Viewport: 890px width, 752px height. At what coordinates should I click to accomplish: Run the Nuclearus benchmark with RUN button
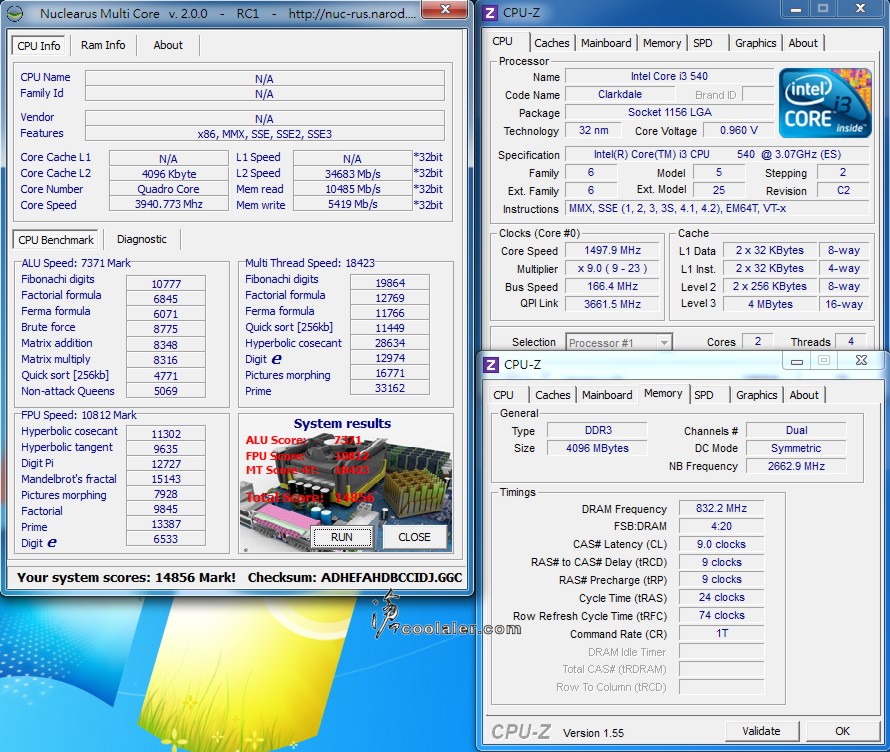pyautogui.click(x=342, y=537)
